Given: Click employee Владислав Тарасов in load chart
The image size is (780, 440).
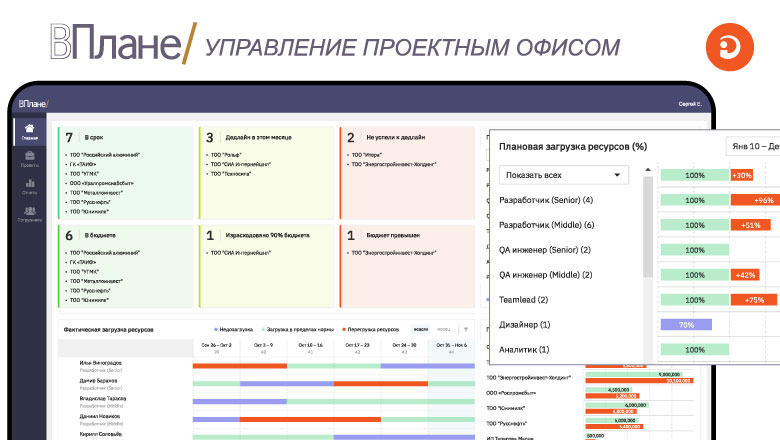Looking at the screenshot, I should coord(102,398).
